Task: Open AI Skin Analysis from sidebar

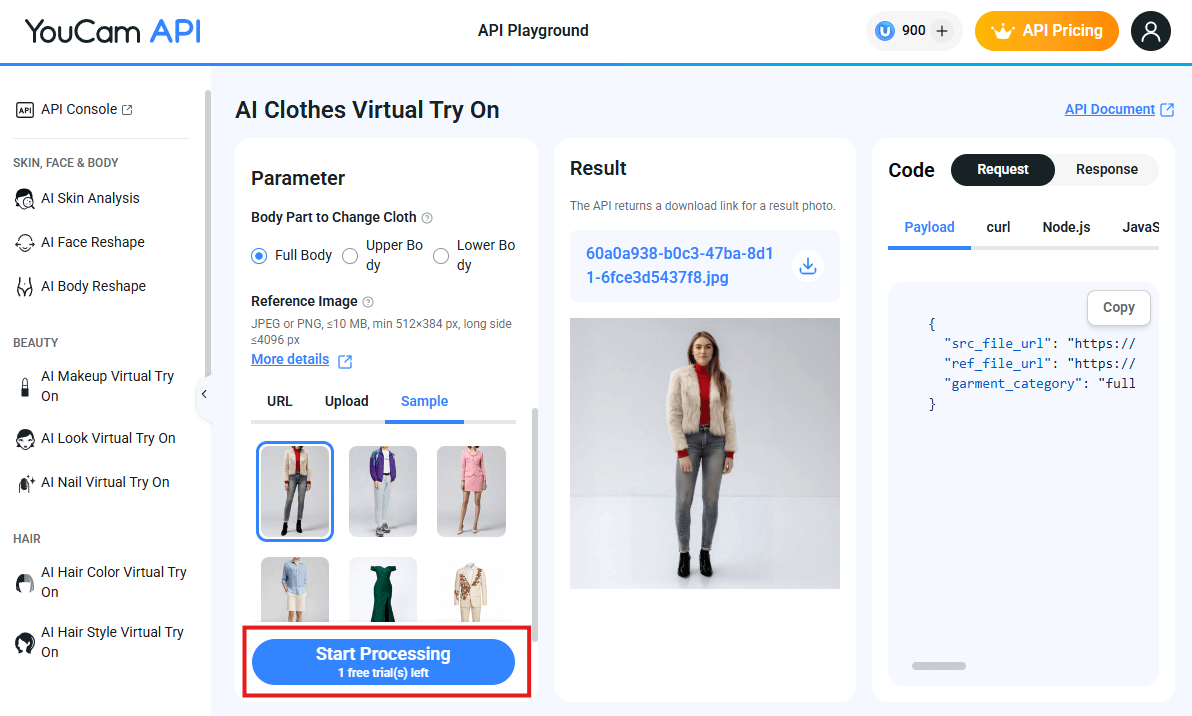Action: tap(90, 198)
